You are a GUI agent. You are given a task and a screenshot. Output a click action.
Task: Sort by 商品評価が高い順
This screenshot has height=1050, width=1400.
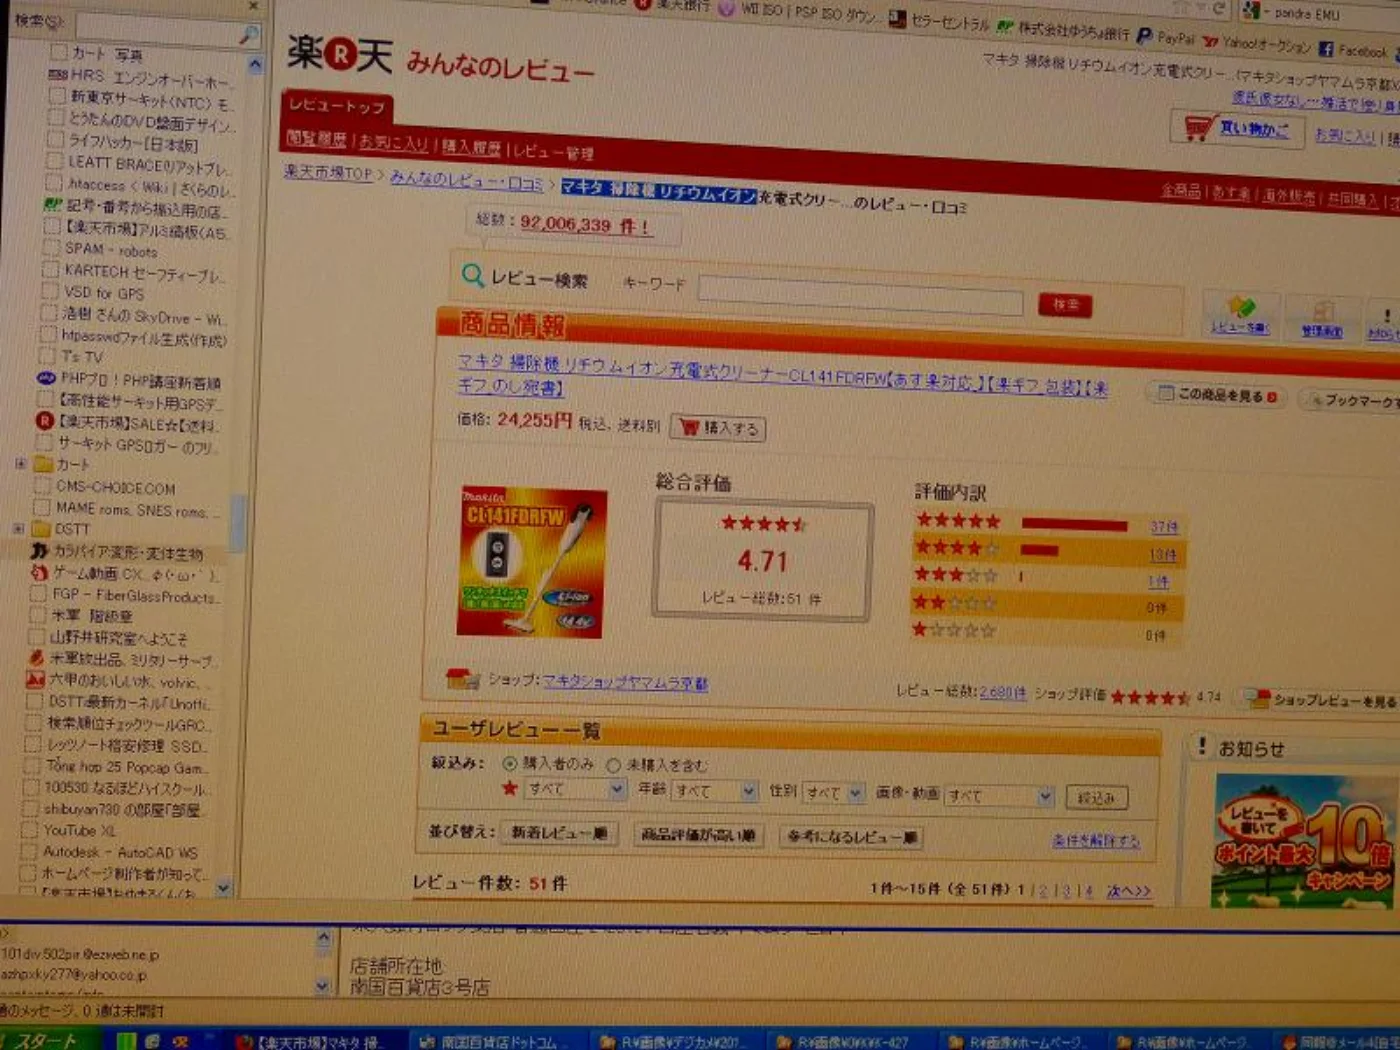(x=698, y=835)
